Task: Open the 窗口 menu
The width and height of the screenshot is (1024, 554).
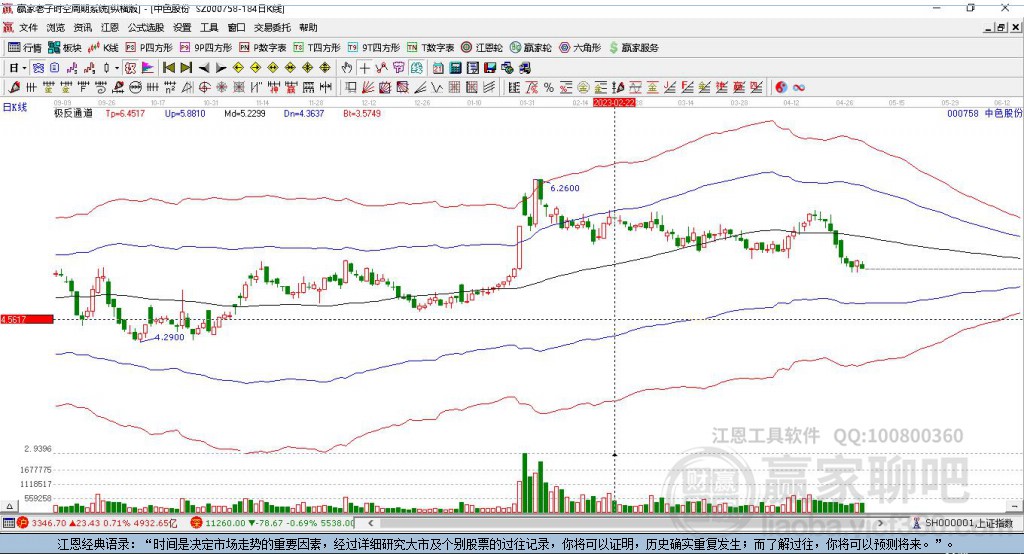Action: point(236,27)
